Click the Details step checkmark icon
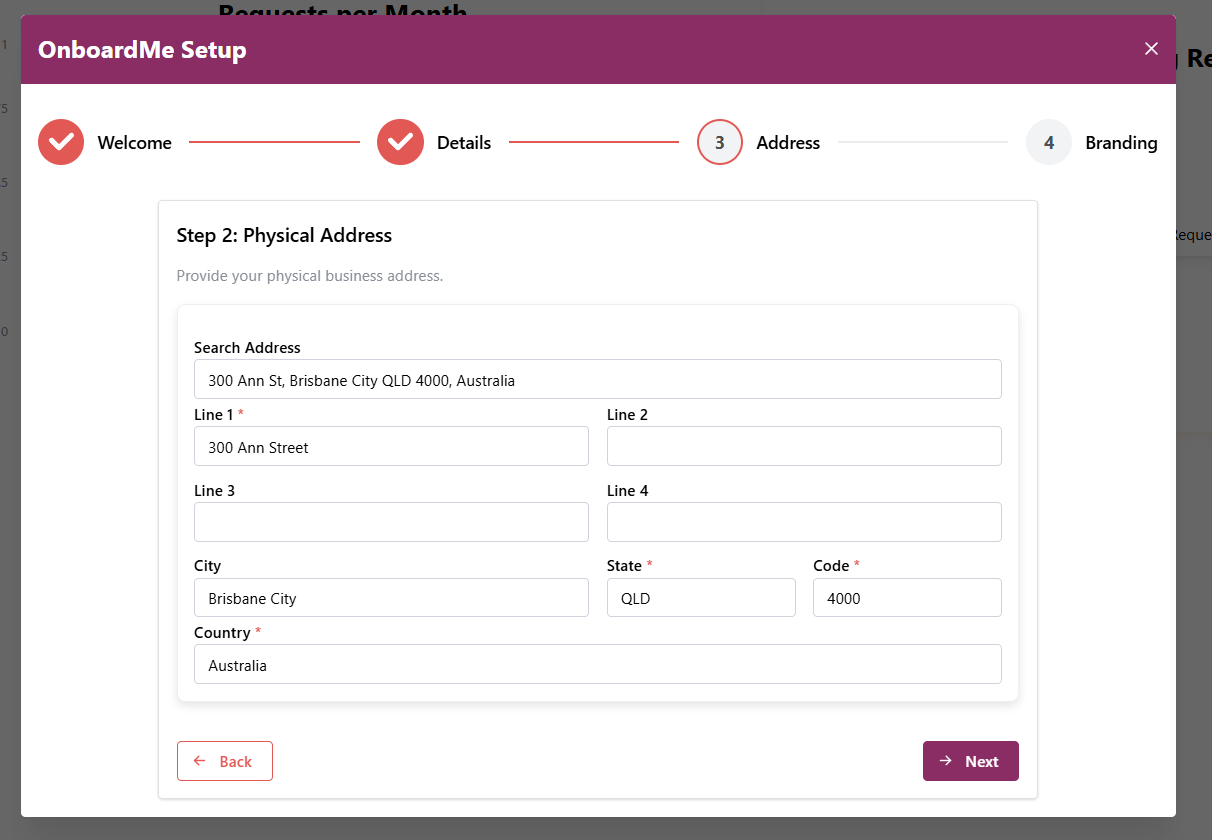The image size is (1212, 840). (x=400, y=142)
